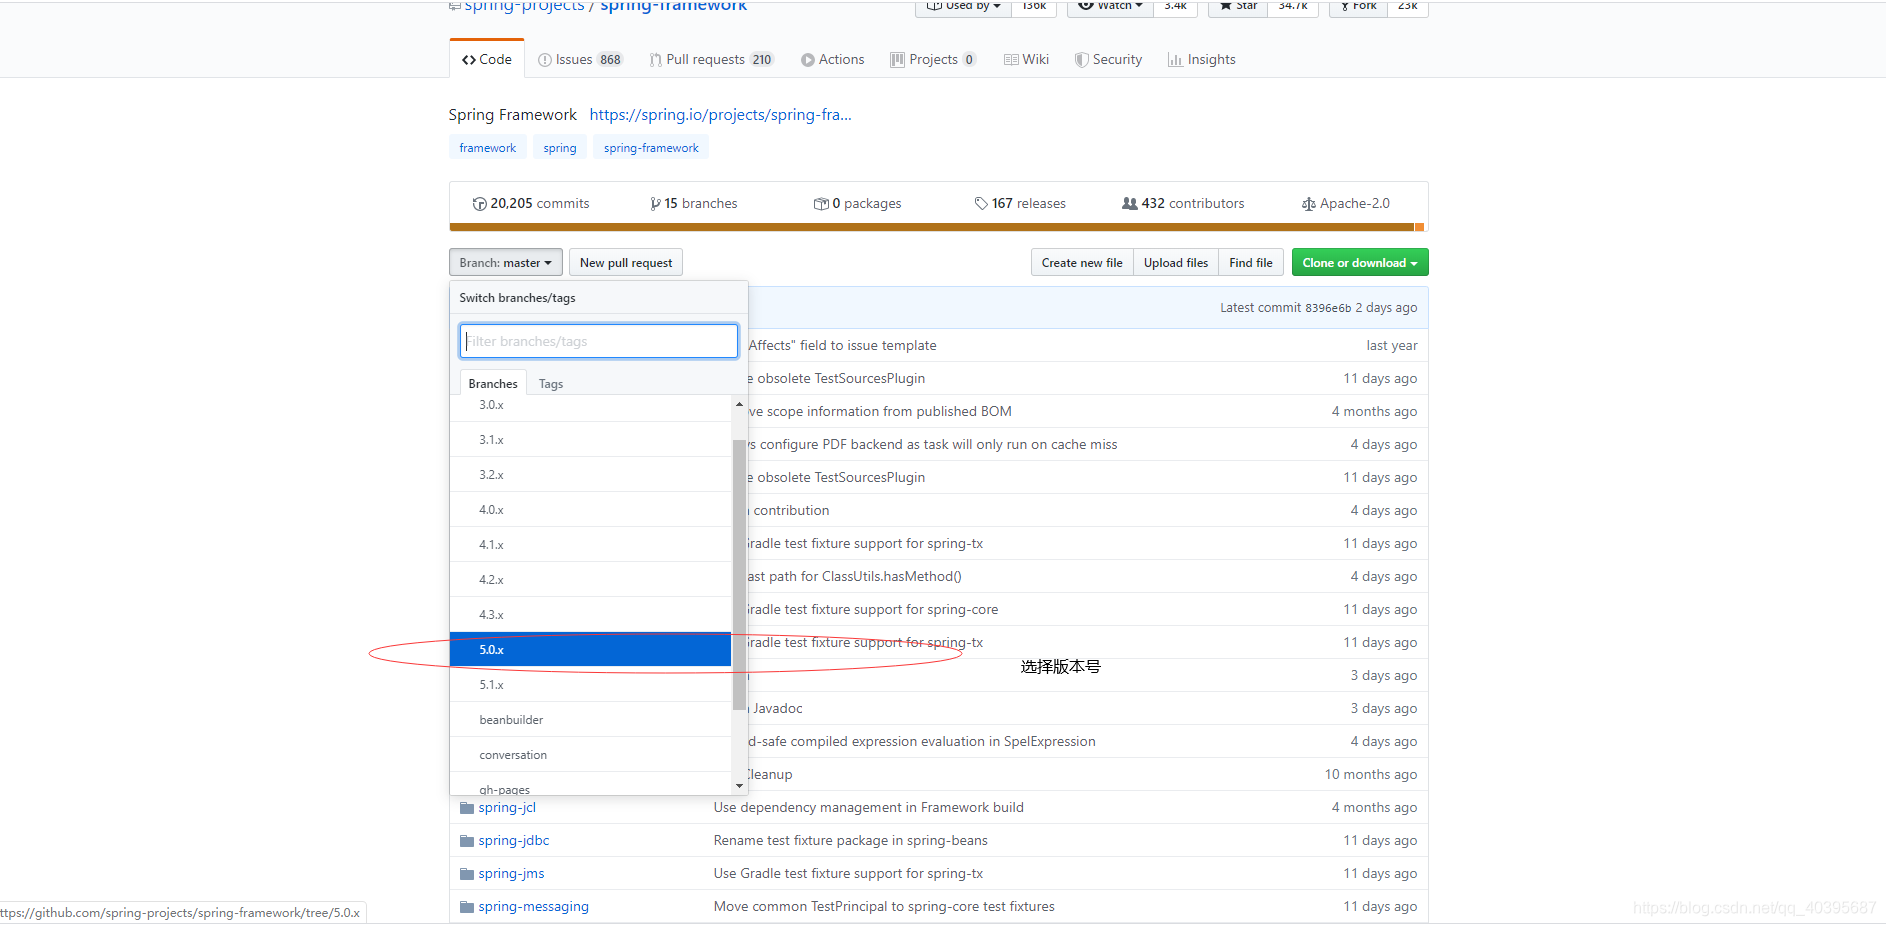This screenshot has height=926, width=1886.
Task: Select the spring topic tag
Action: click(x=560, y=148)
